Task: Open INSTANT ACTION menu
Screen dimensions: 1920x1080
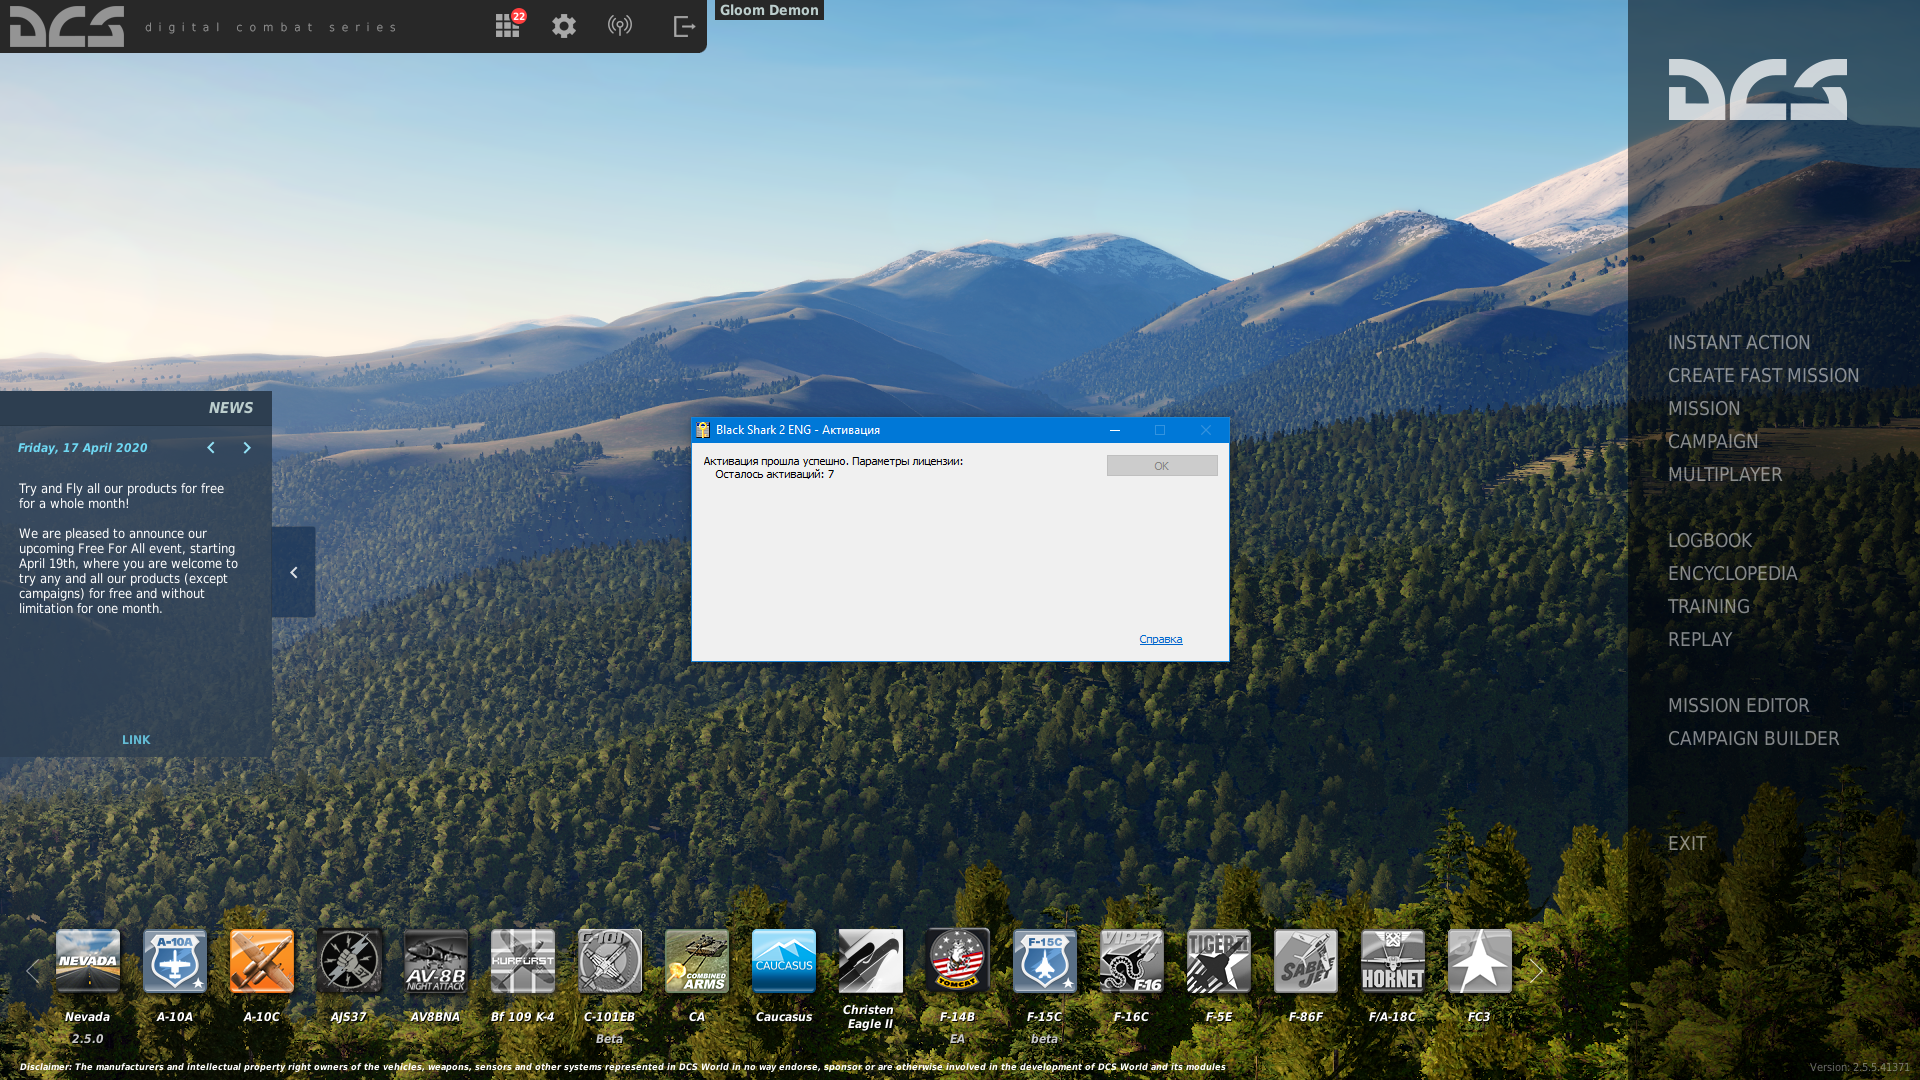Action: point(1739,343)
